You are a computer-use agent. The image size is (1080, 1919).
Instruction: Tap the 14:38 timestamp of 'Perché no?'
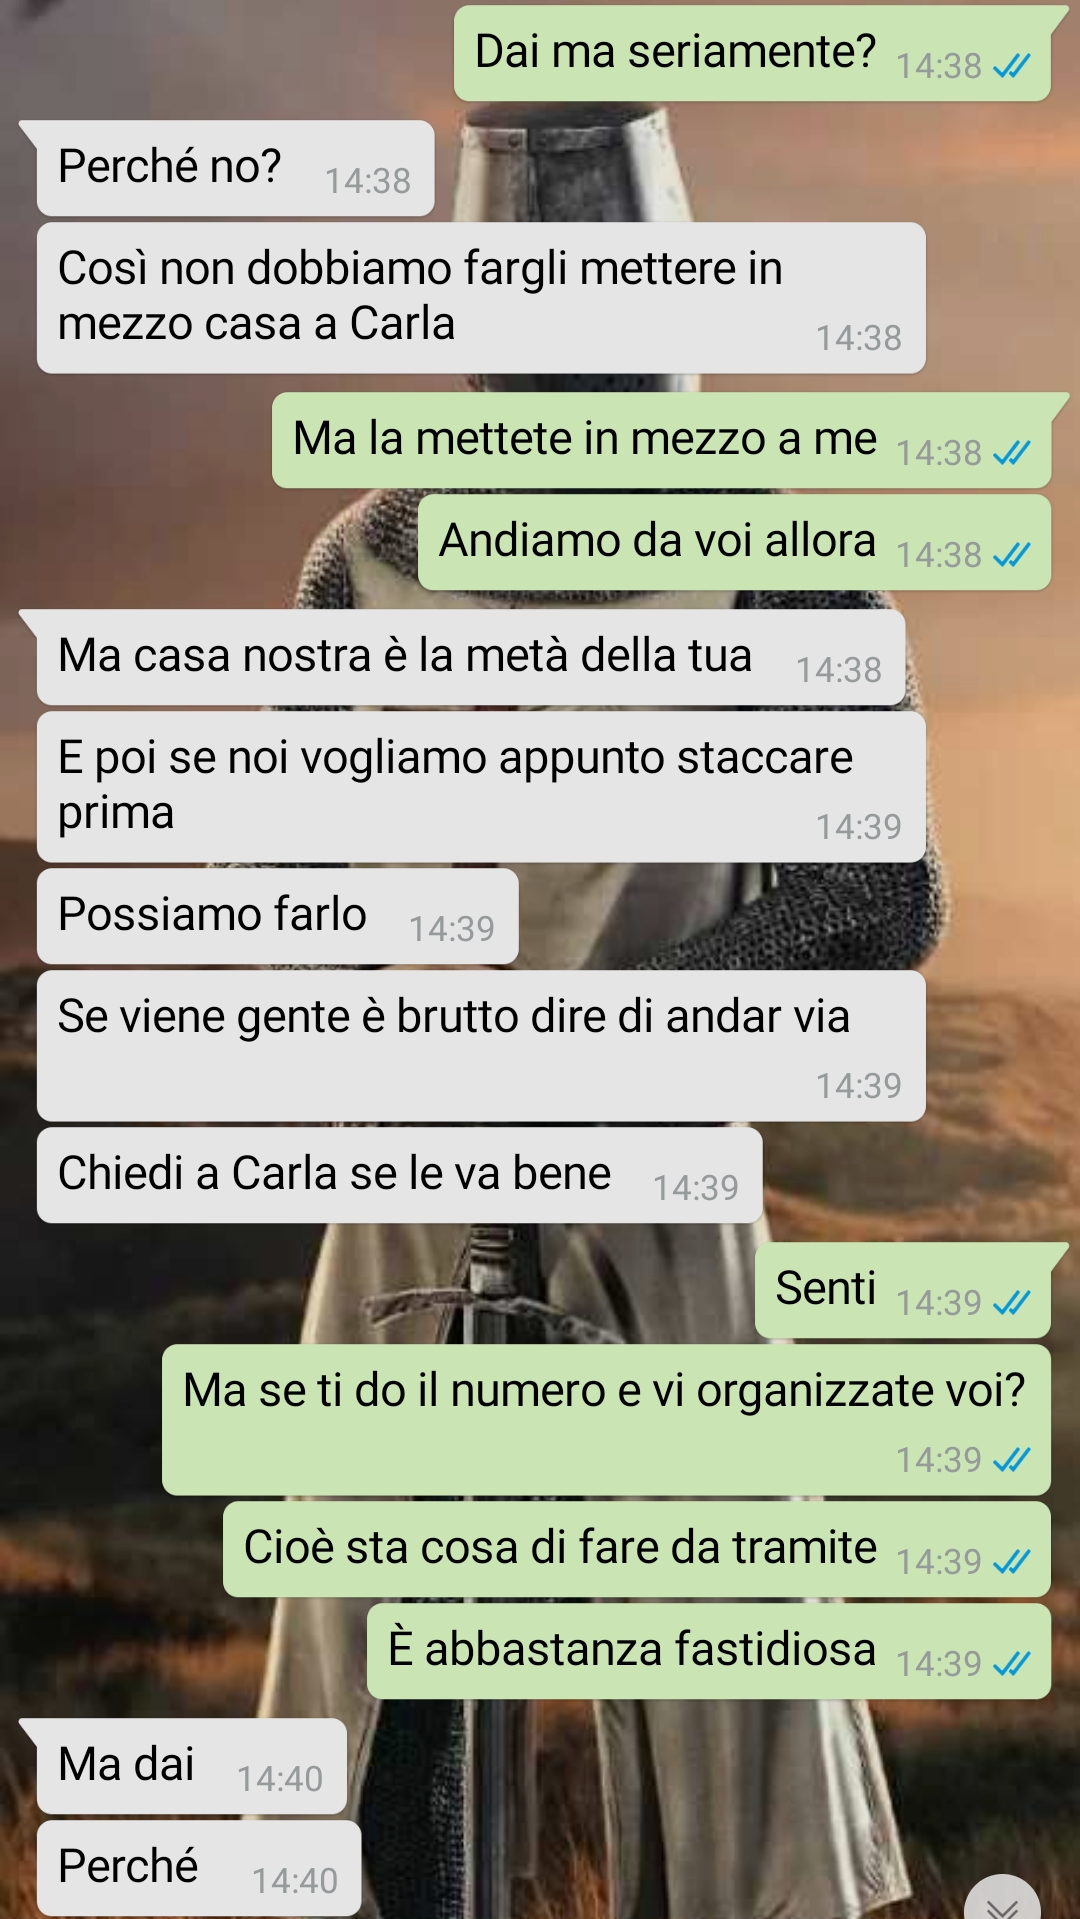(368, 181)
